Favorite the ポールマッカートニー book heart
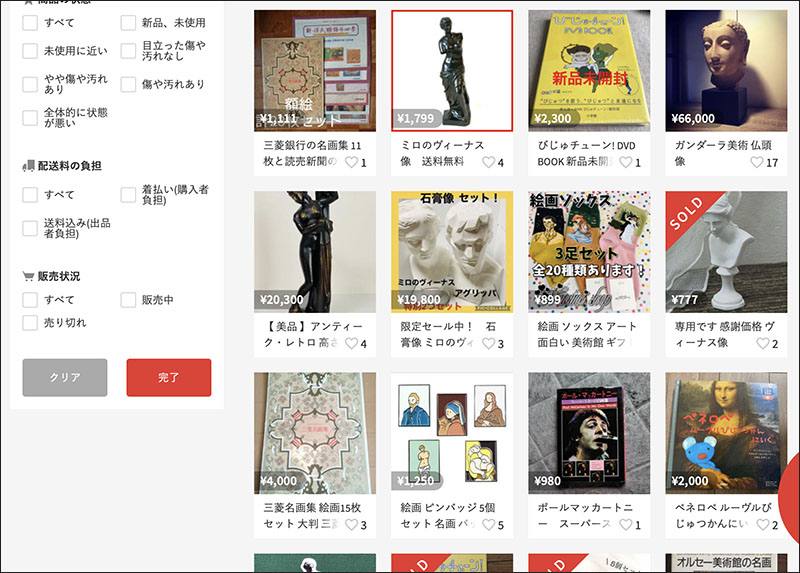800x573 pixels. (x=626, y=525)
